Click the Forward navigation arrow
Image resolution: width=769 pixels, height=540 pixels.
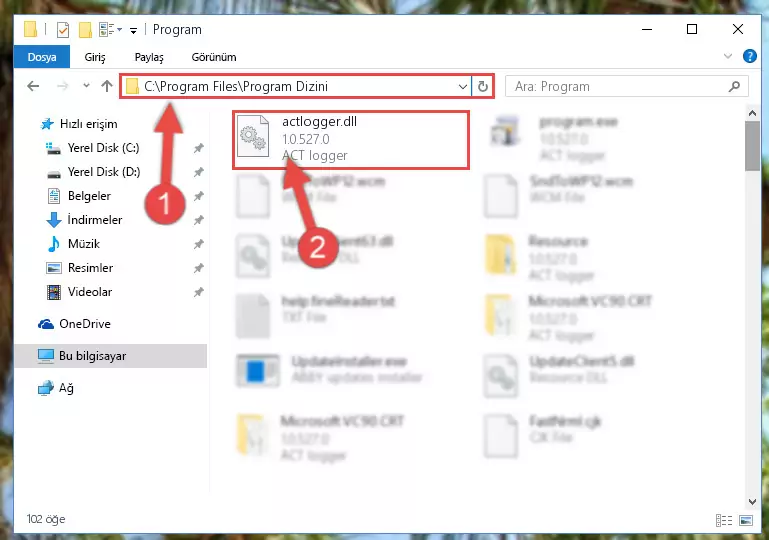pyautogui.click(x=62, y=86)
